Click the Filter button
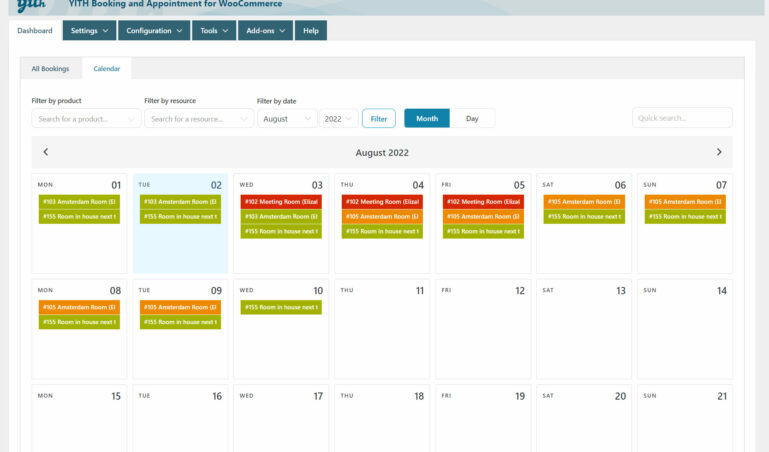The width and height of the screenshot is (769, 452). tap(379, 119)
